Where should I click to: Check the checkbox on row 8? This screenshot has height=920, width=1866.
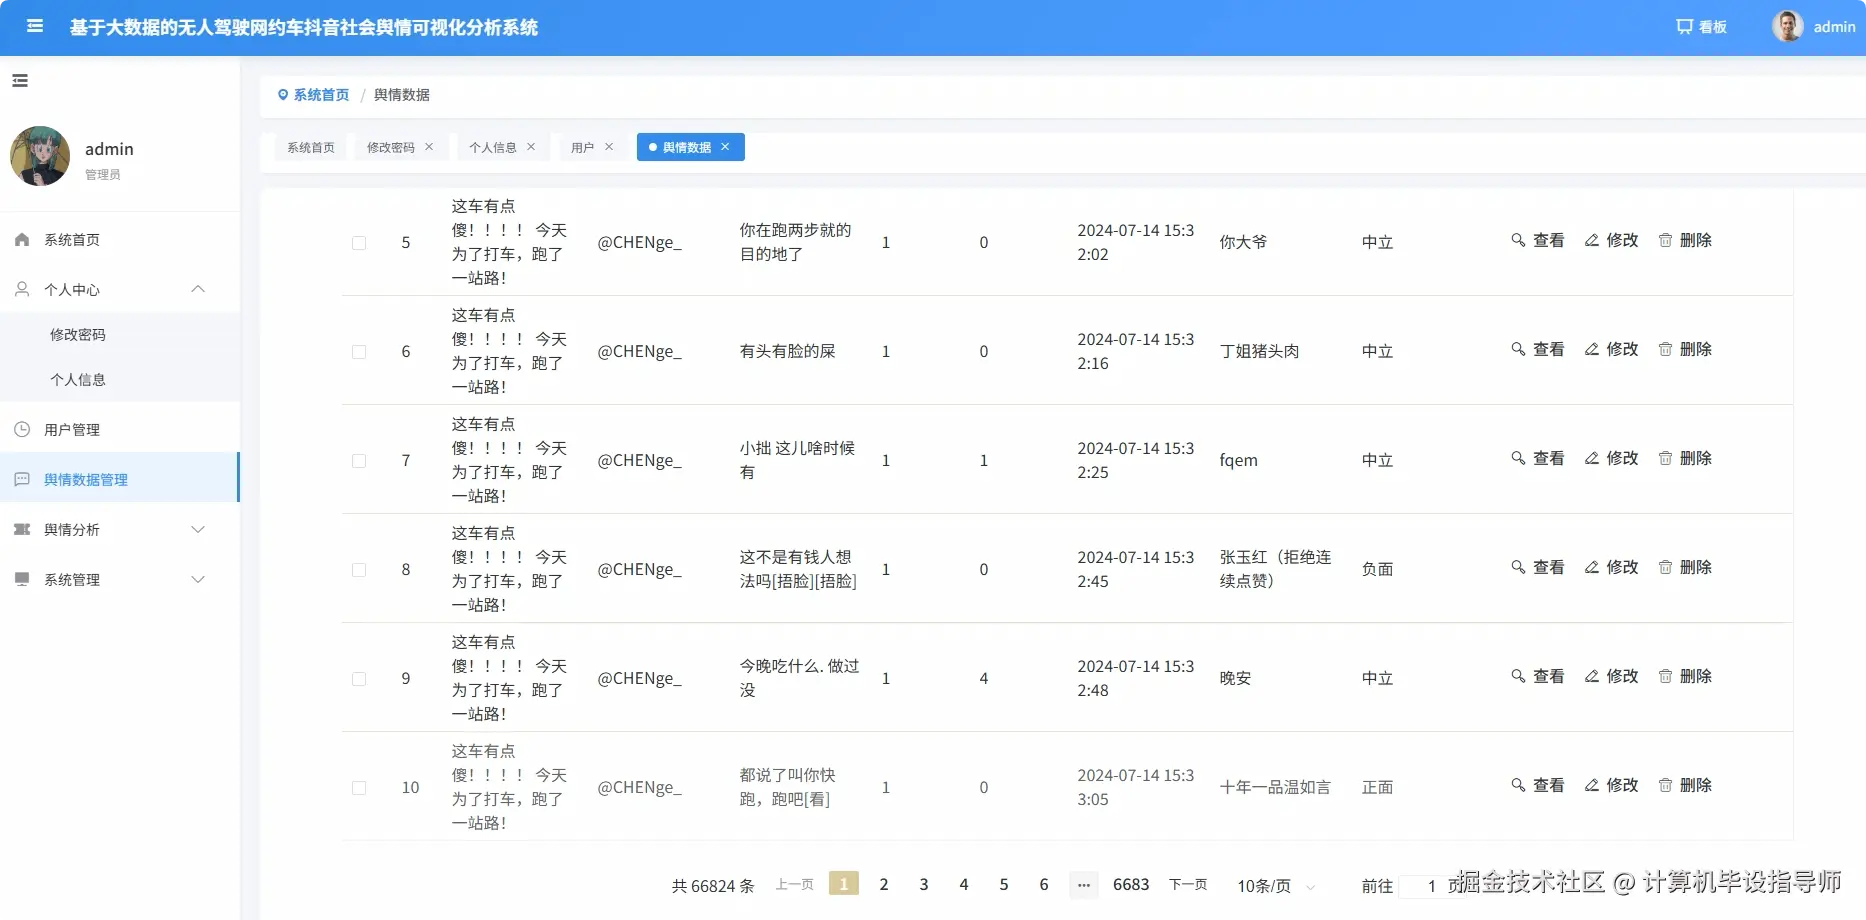(359, 569)
